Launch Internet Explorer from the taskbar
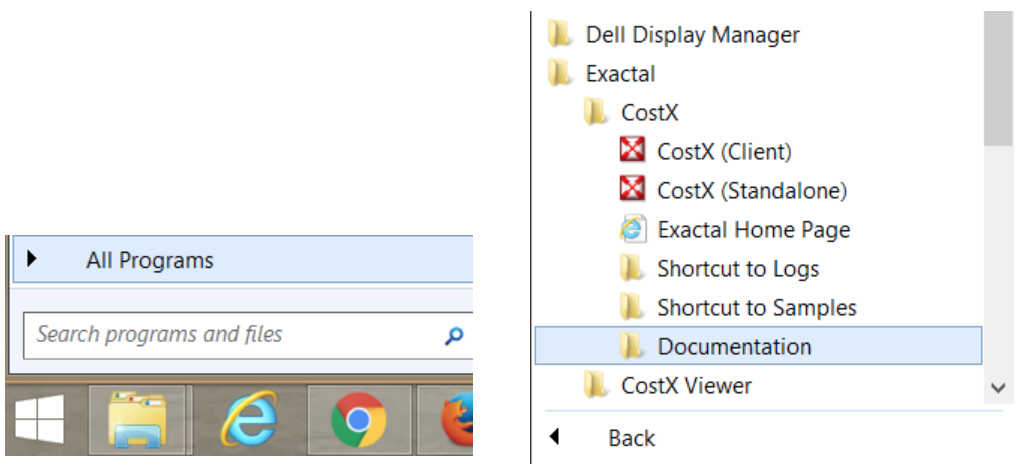 (248, 419)
